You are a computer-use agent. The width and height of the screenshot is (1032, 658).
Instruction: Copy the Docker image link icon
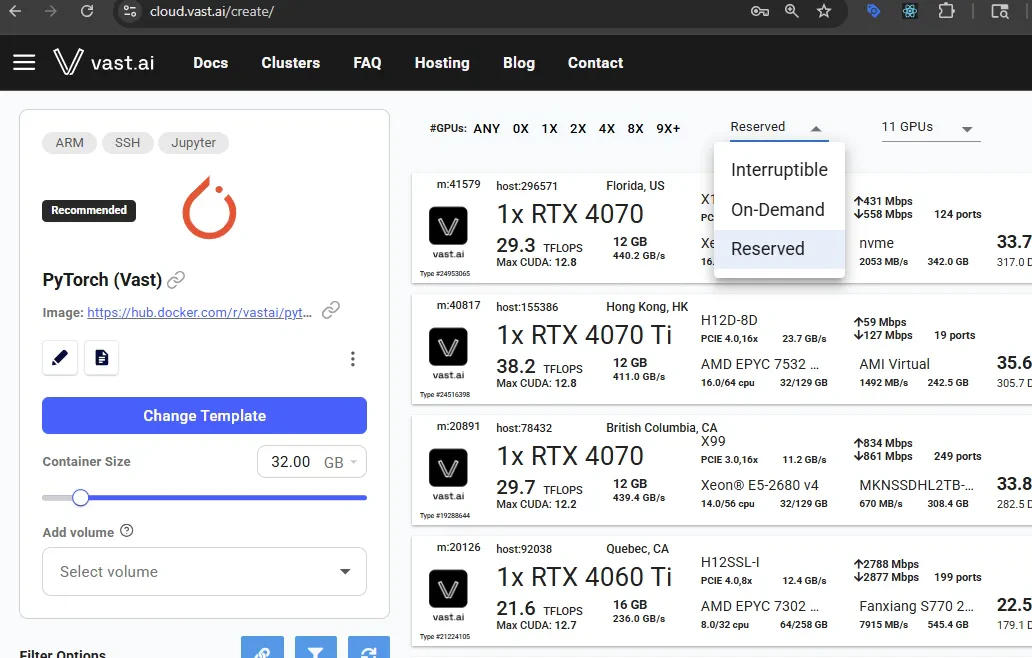[331, 310]
